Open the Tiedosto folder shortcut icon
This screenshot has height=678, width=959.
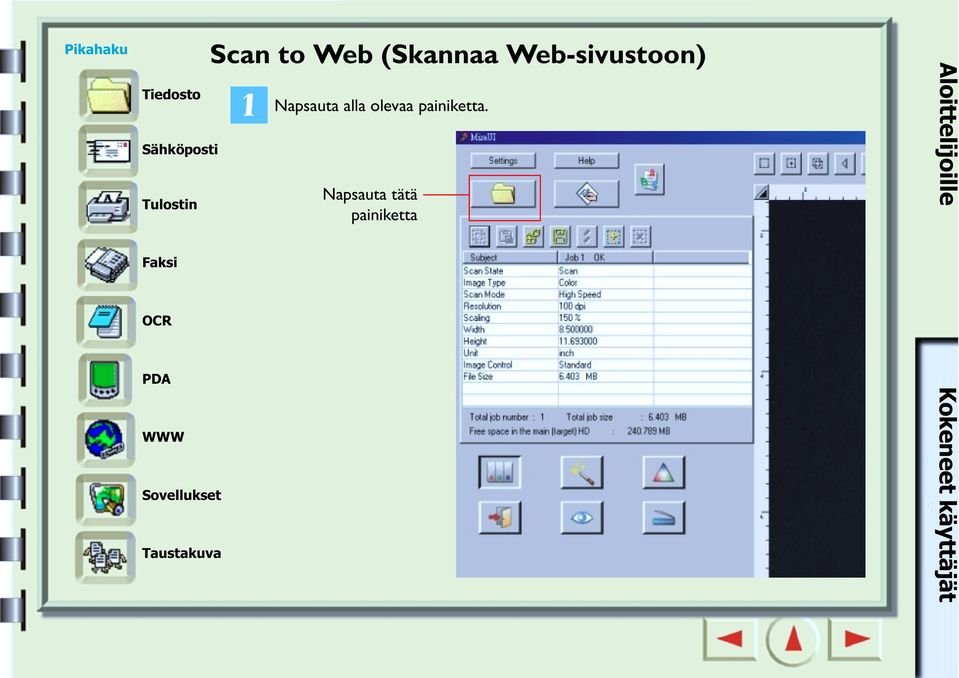[x=109, y=95]
